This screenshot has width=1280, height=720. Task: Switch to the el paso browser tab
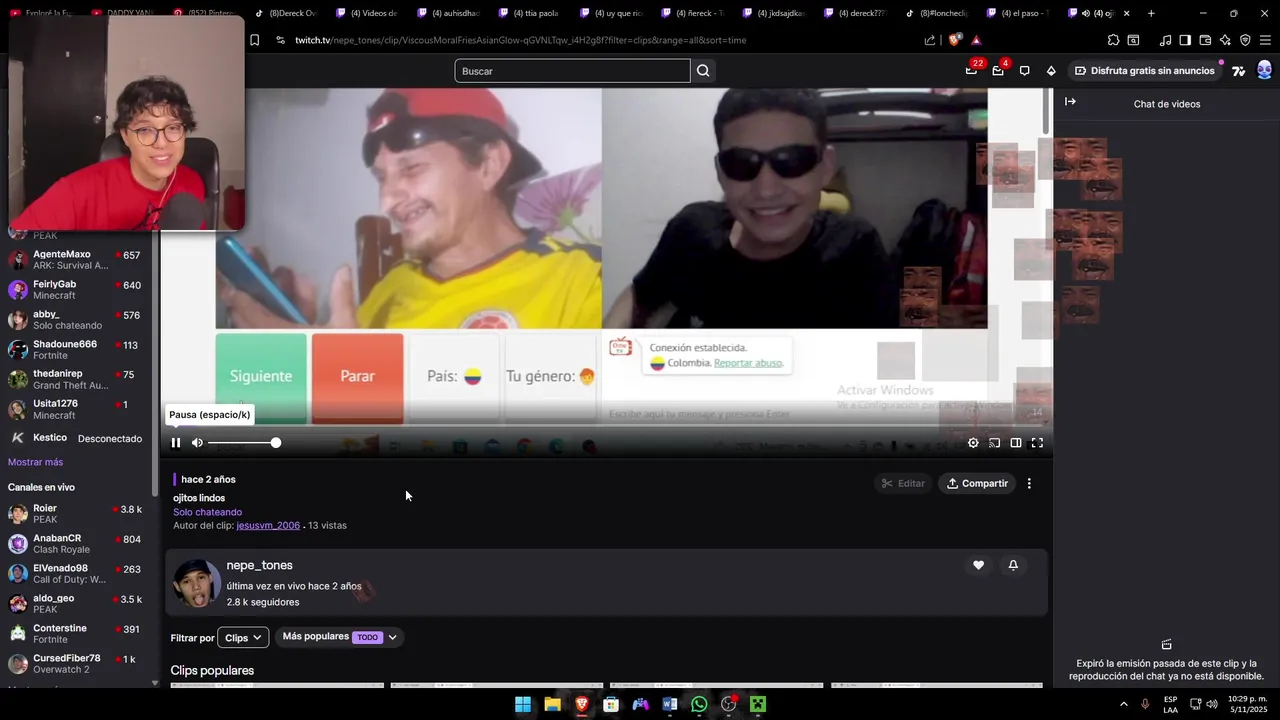(x=1018, y=13)
